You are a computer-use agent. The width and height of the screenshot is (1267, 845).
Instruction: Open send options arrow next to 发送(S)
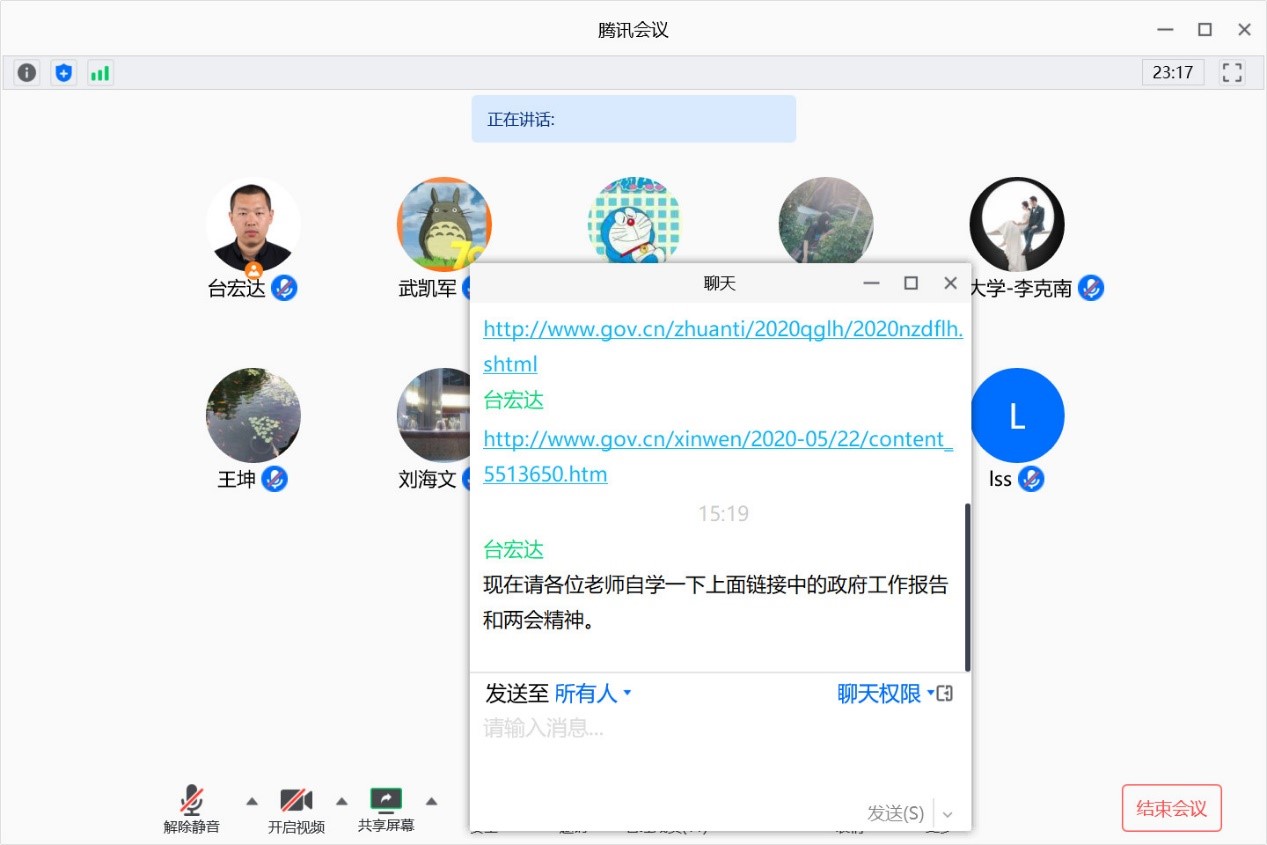(948, 814)
